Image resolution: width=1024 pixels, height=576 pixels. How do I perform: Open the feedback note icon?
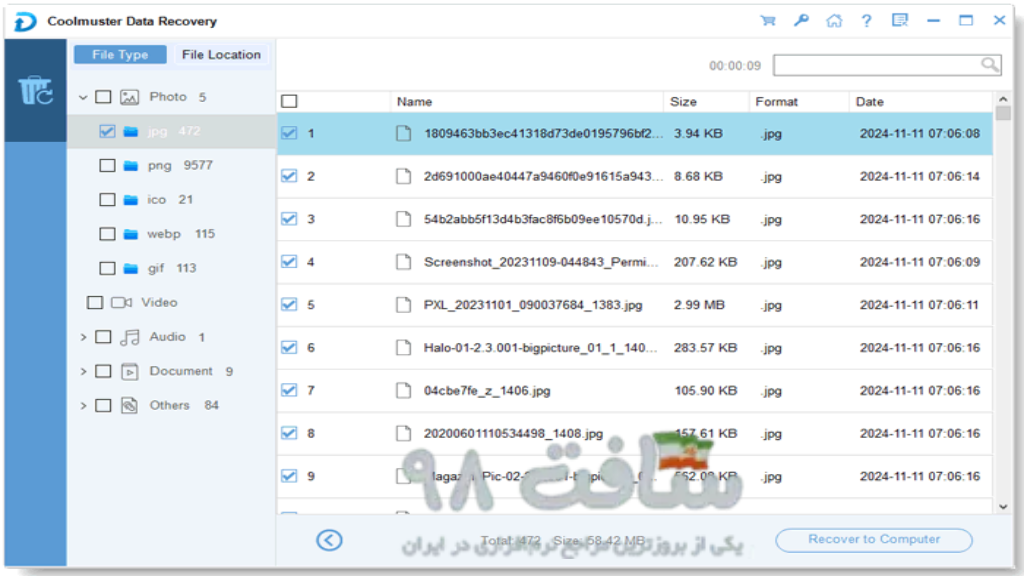[x=900, y=20]
